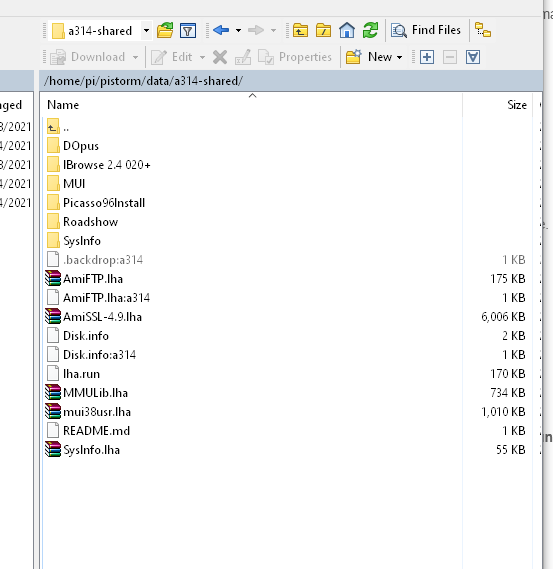Expand the New dropdown arrow
The height and width of the screenshot is (569, 553).
(400, 57)
